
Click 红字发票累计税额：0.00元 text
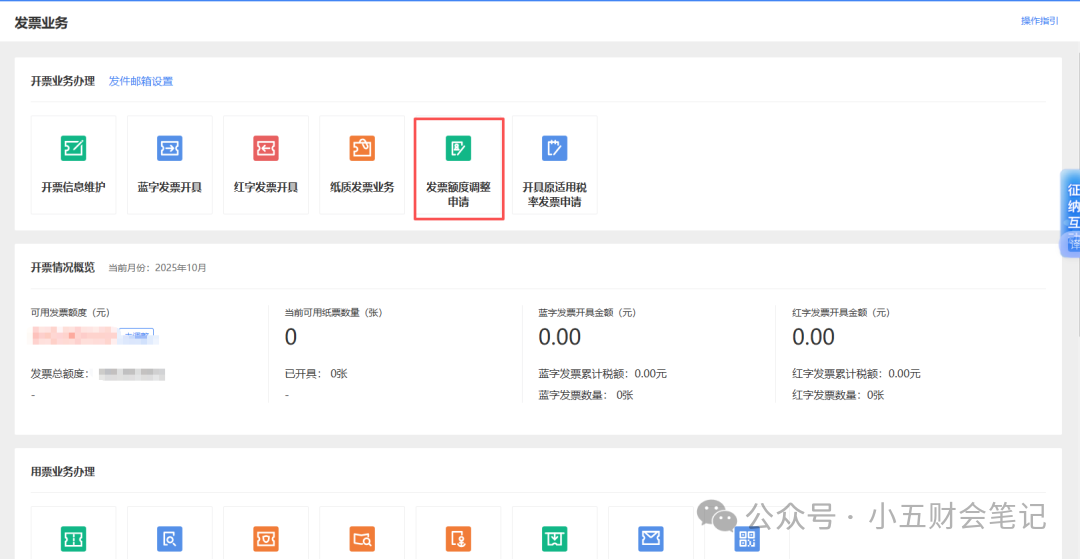pyautogui.click(x=857, y=375)
